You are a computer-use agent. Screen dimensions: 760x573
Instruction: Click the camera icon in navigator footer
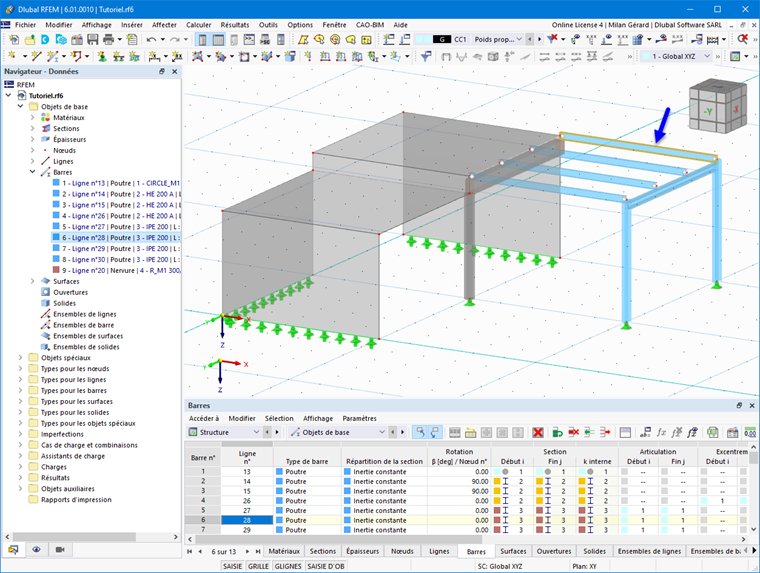[x=60, y=549]
